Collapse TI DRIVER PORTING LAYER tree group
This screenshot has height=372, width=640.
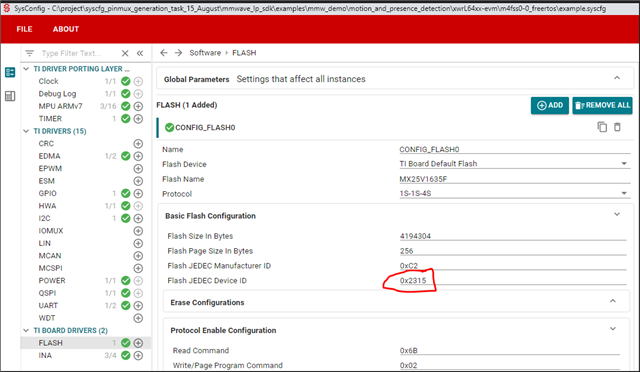click(x=26, y=69)
